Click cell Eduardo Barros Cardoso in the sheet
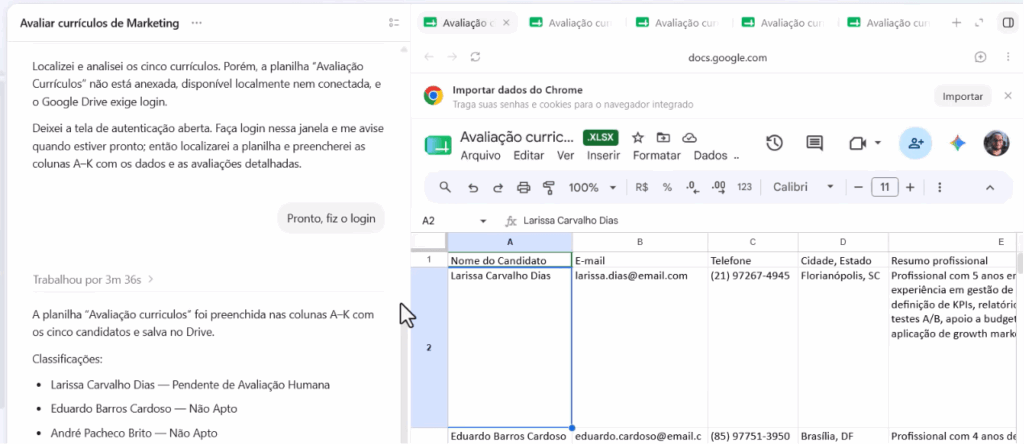The image size is (1024, 444). click(510, 436)
